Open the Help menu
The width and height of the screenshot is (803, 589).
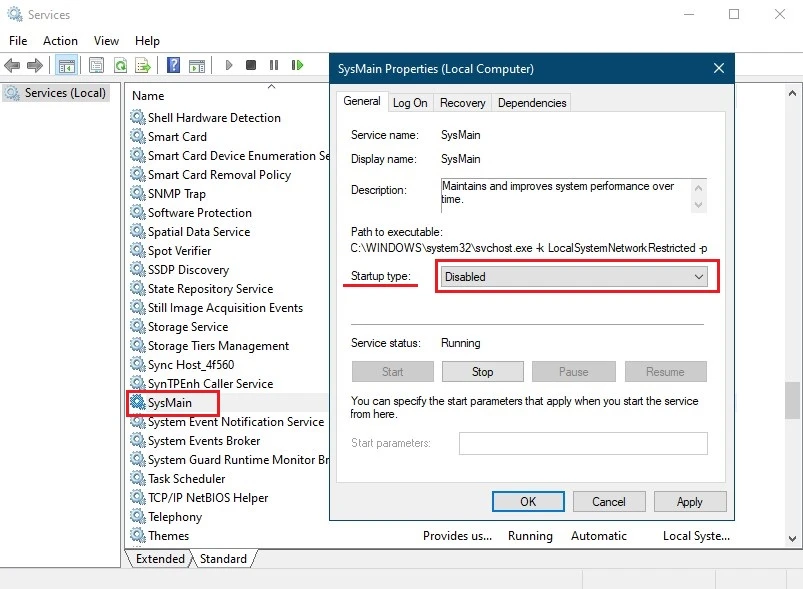147,41
